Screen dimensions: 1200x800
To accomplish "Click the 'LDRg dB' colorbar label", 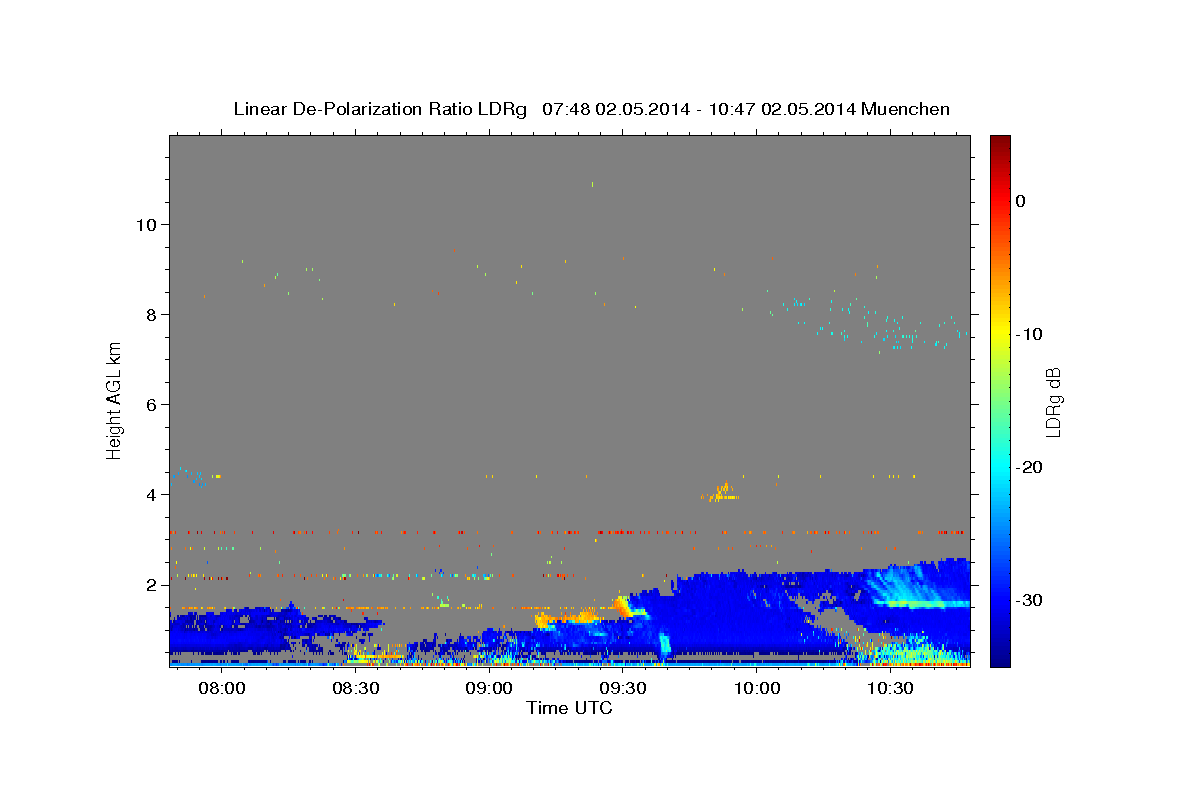I will click(1053, 402).
